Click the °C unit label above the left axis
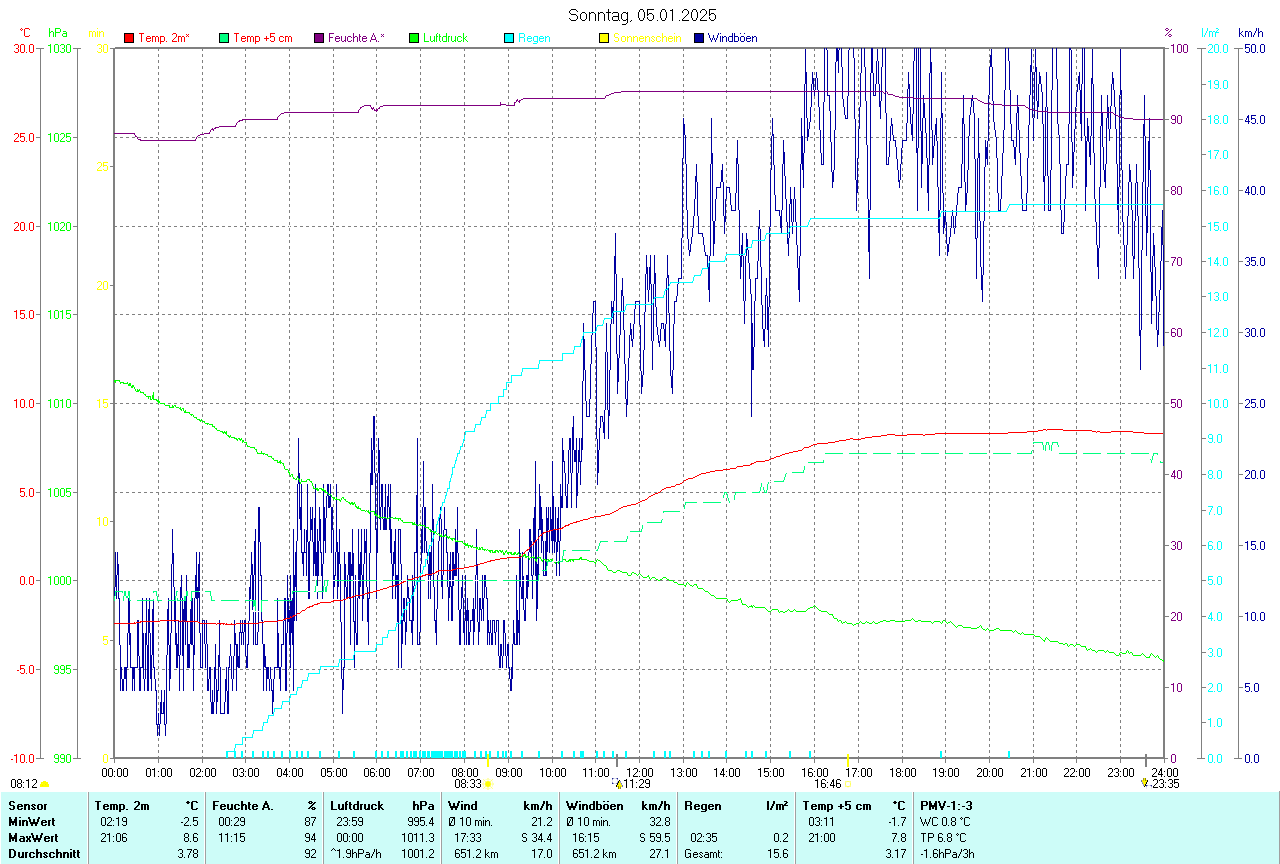This screenshot has height=864, width=1280. (x=27, y=33)
